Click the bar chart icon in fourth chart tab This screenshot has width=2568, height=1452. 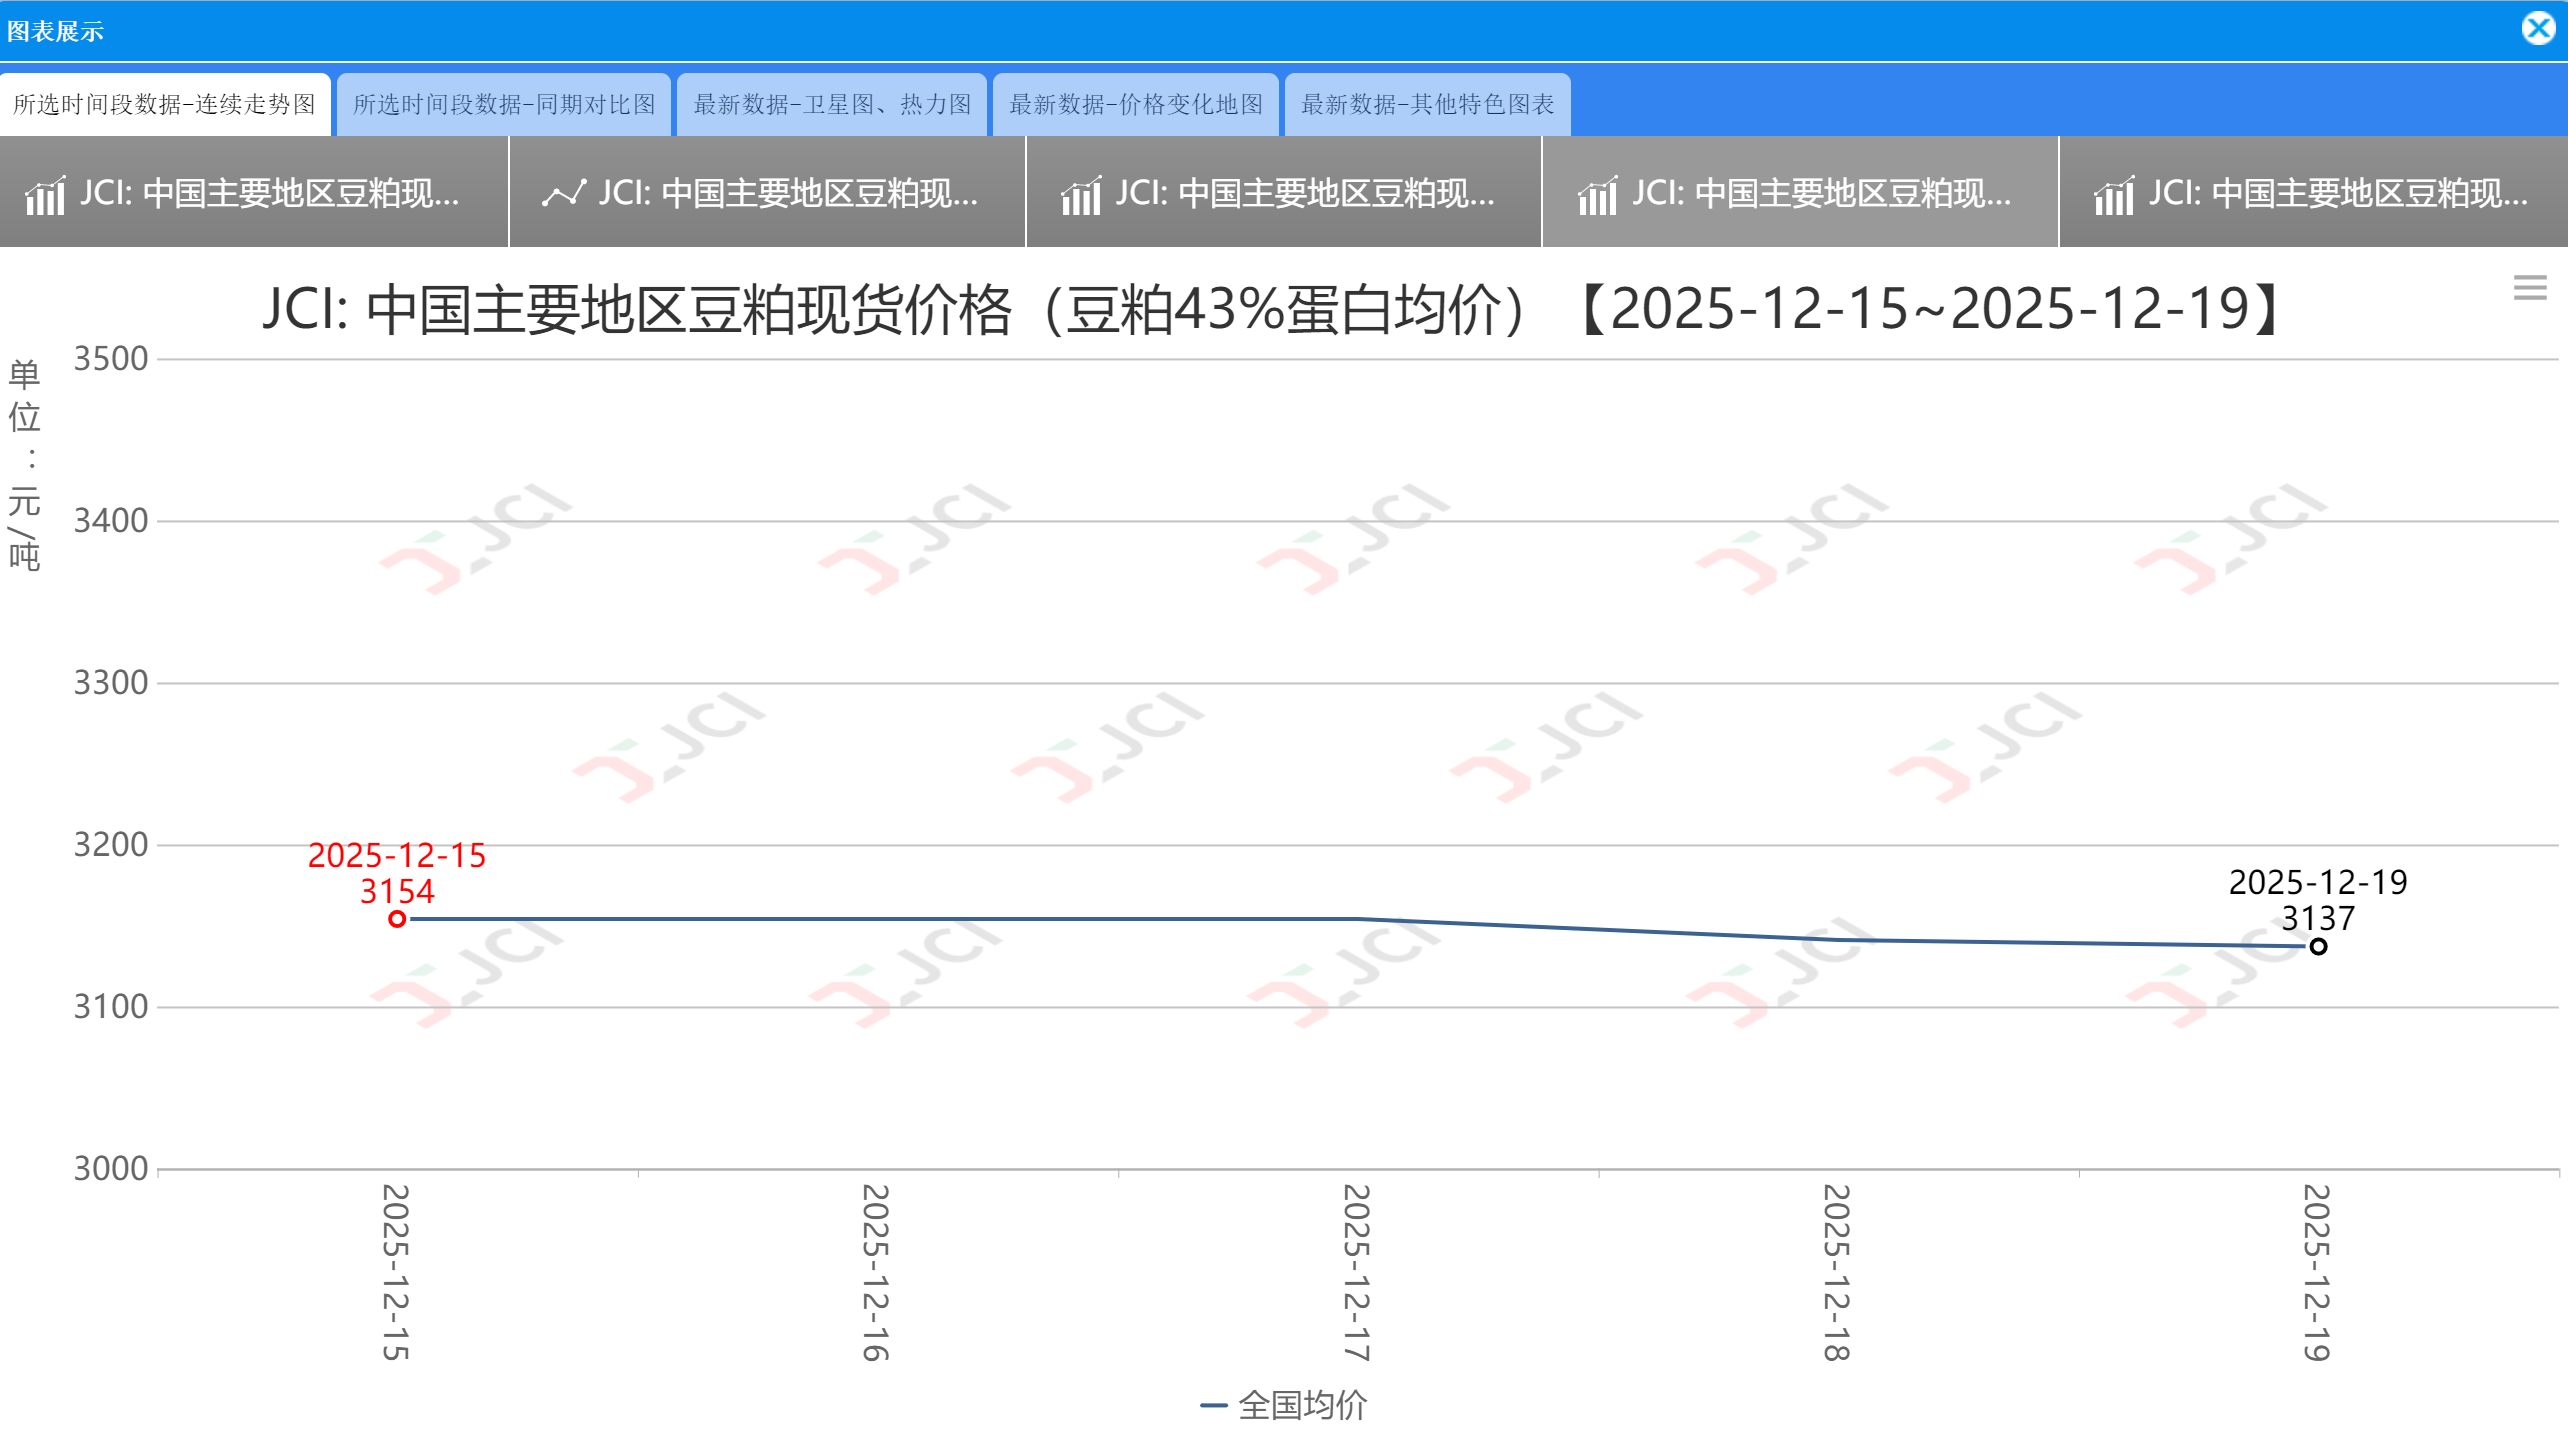[1597, 195]
